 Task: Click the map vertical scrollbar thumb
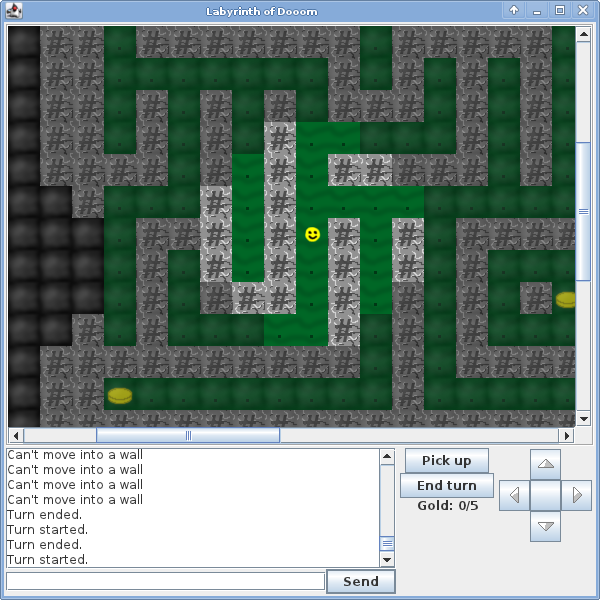pos(584,211)
